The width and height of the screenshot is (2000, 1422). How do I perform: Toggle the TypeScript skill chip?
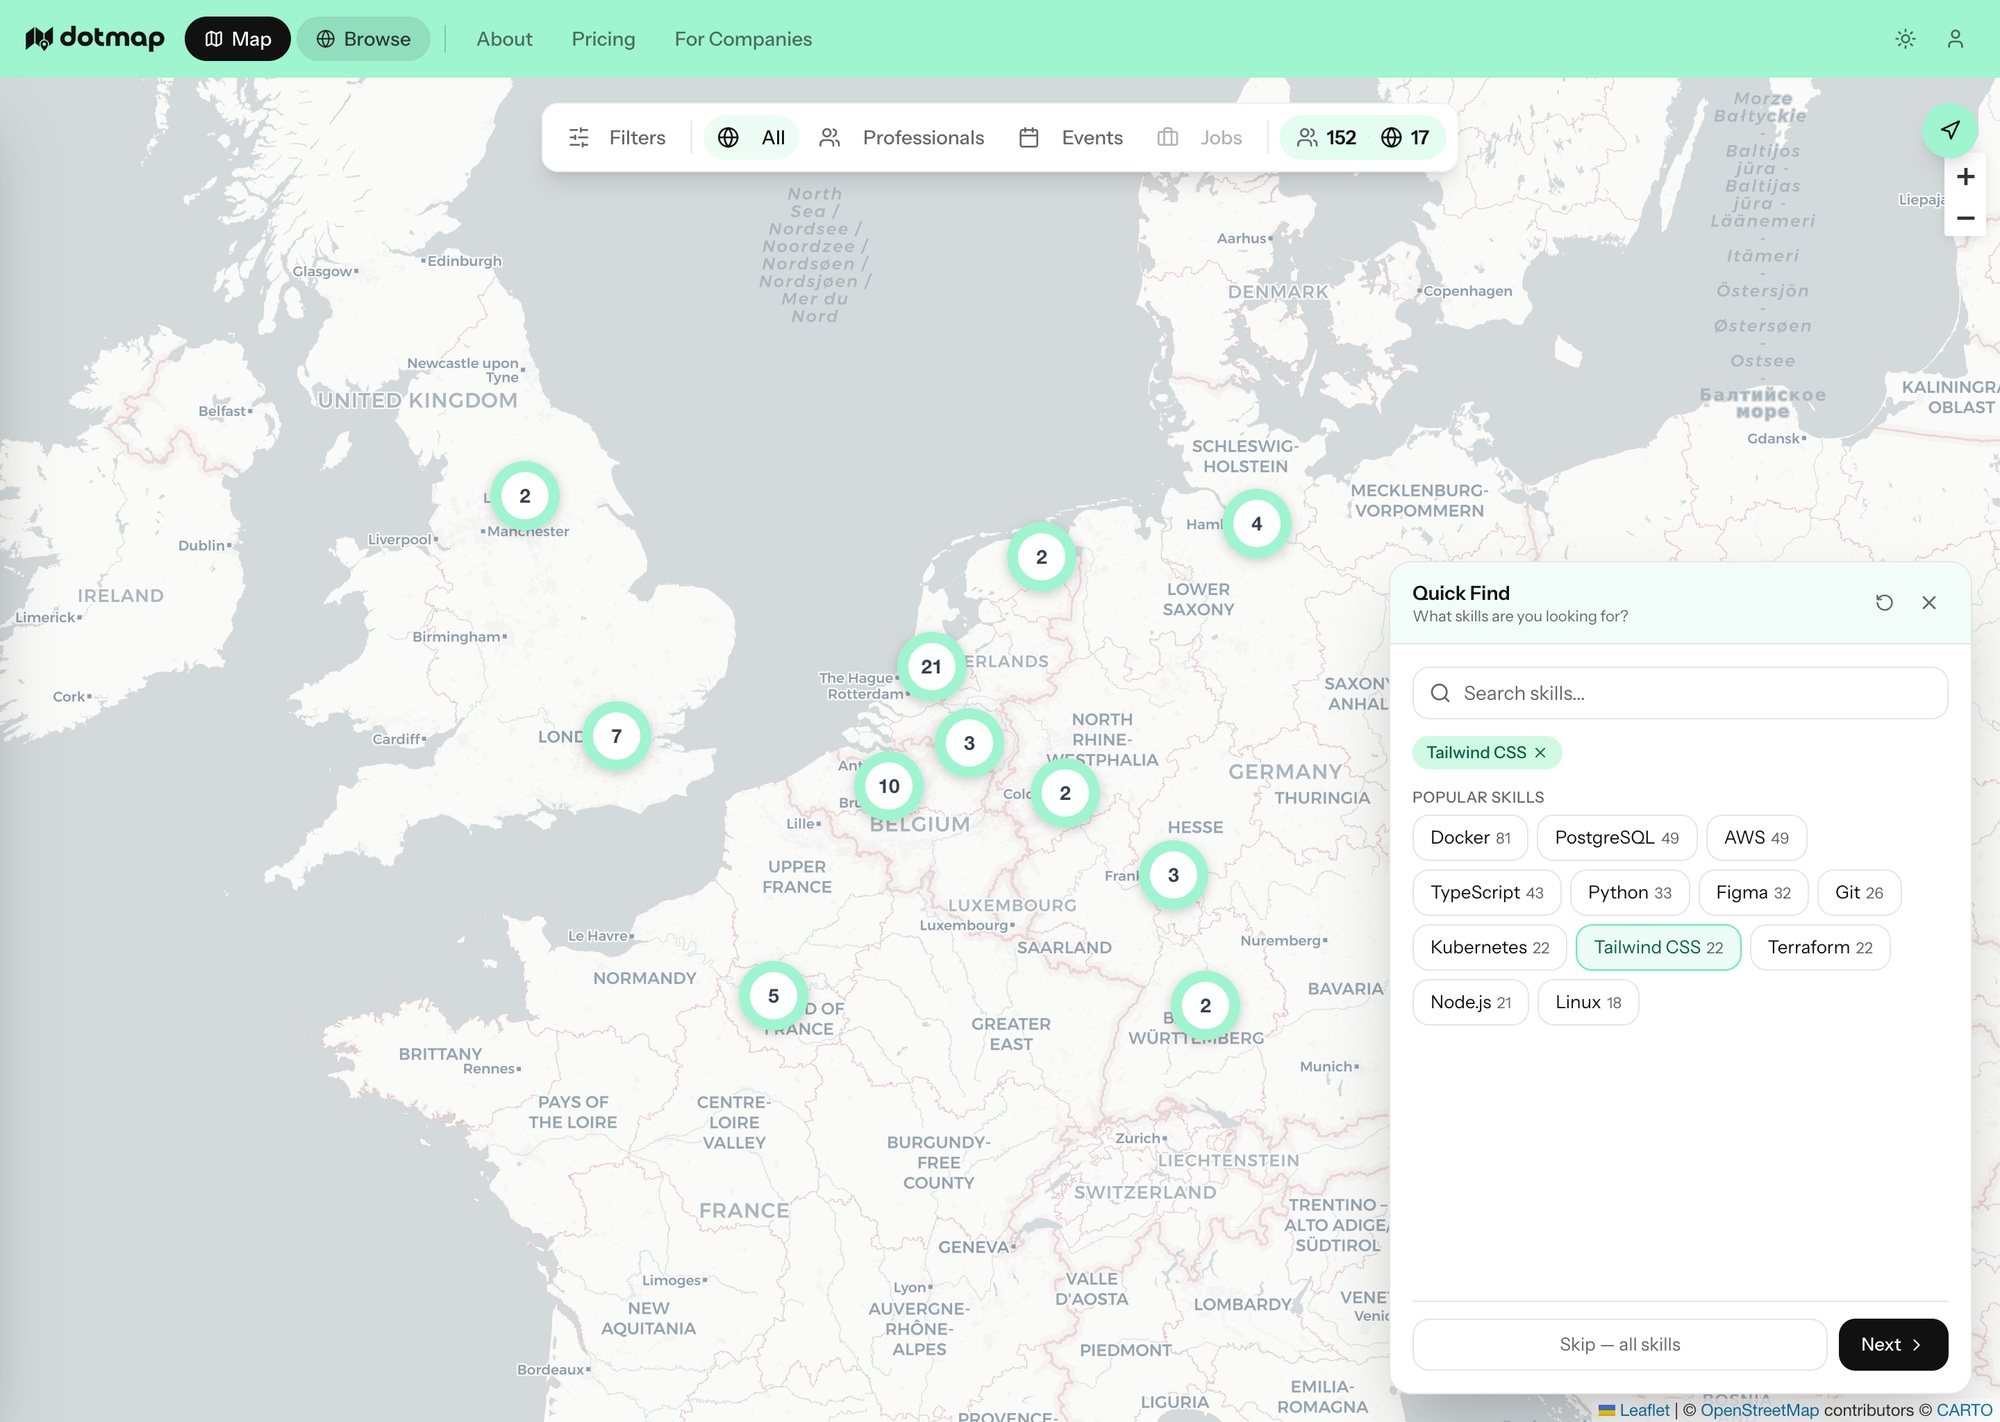pyautogui.click(x=1486, y=893)
